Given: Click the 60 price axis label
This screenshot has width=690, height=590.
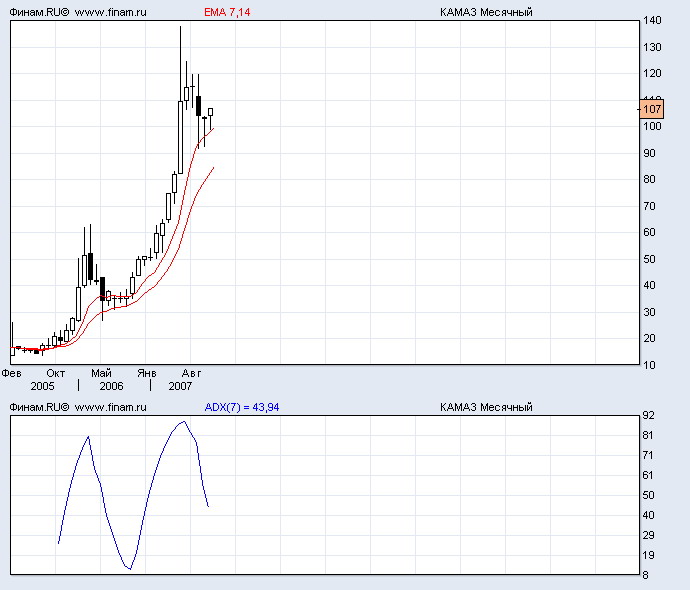Looking at the screenshot, I should click(650, 232).
